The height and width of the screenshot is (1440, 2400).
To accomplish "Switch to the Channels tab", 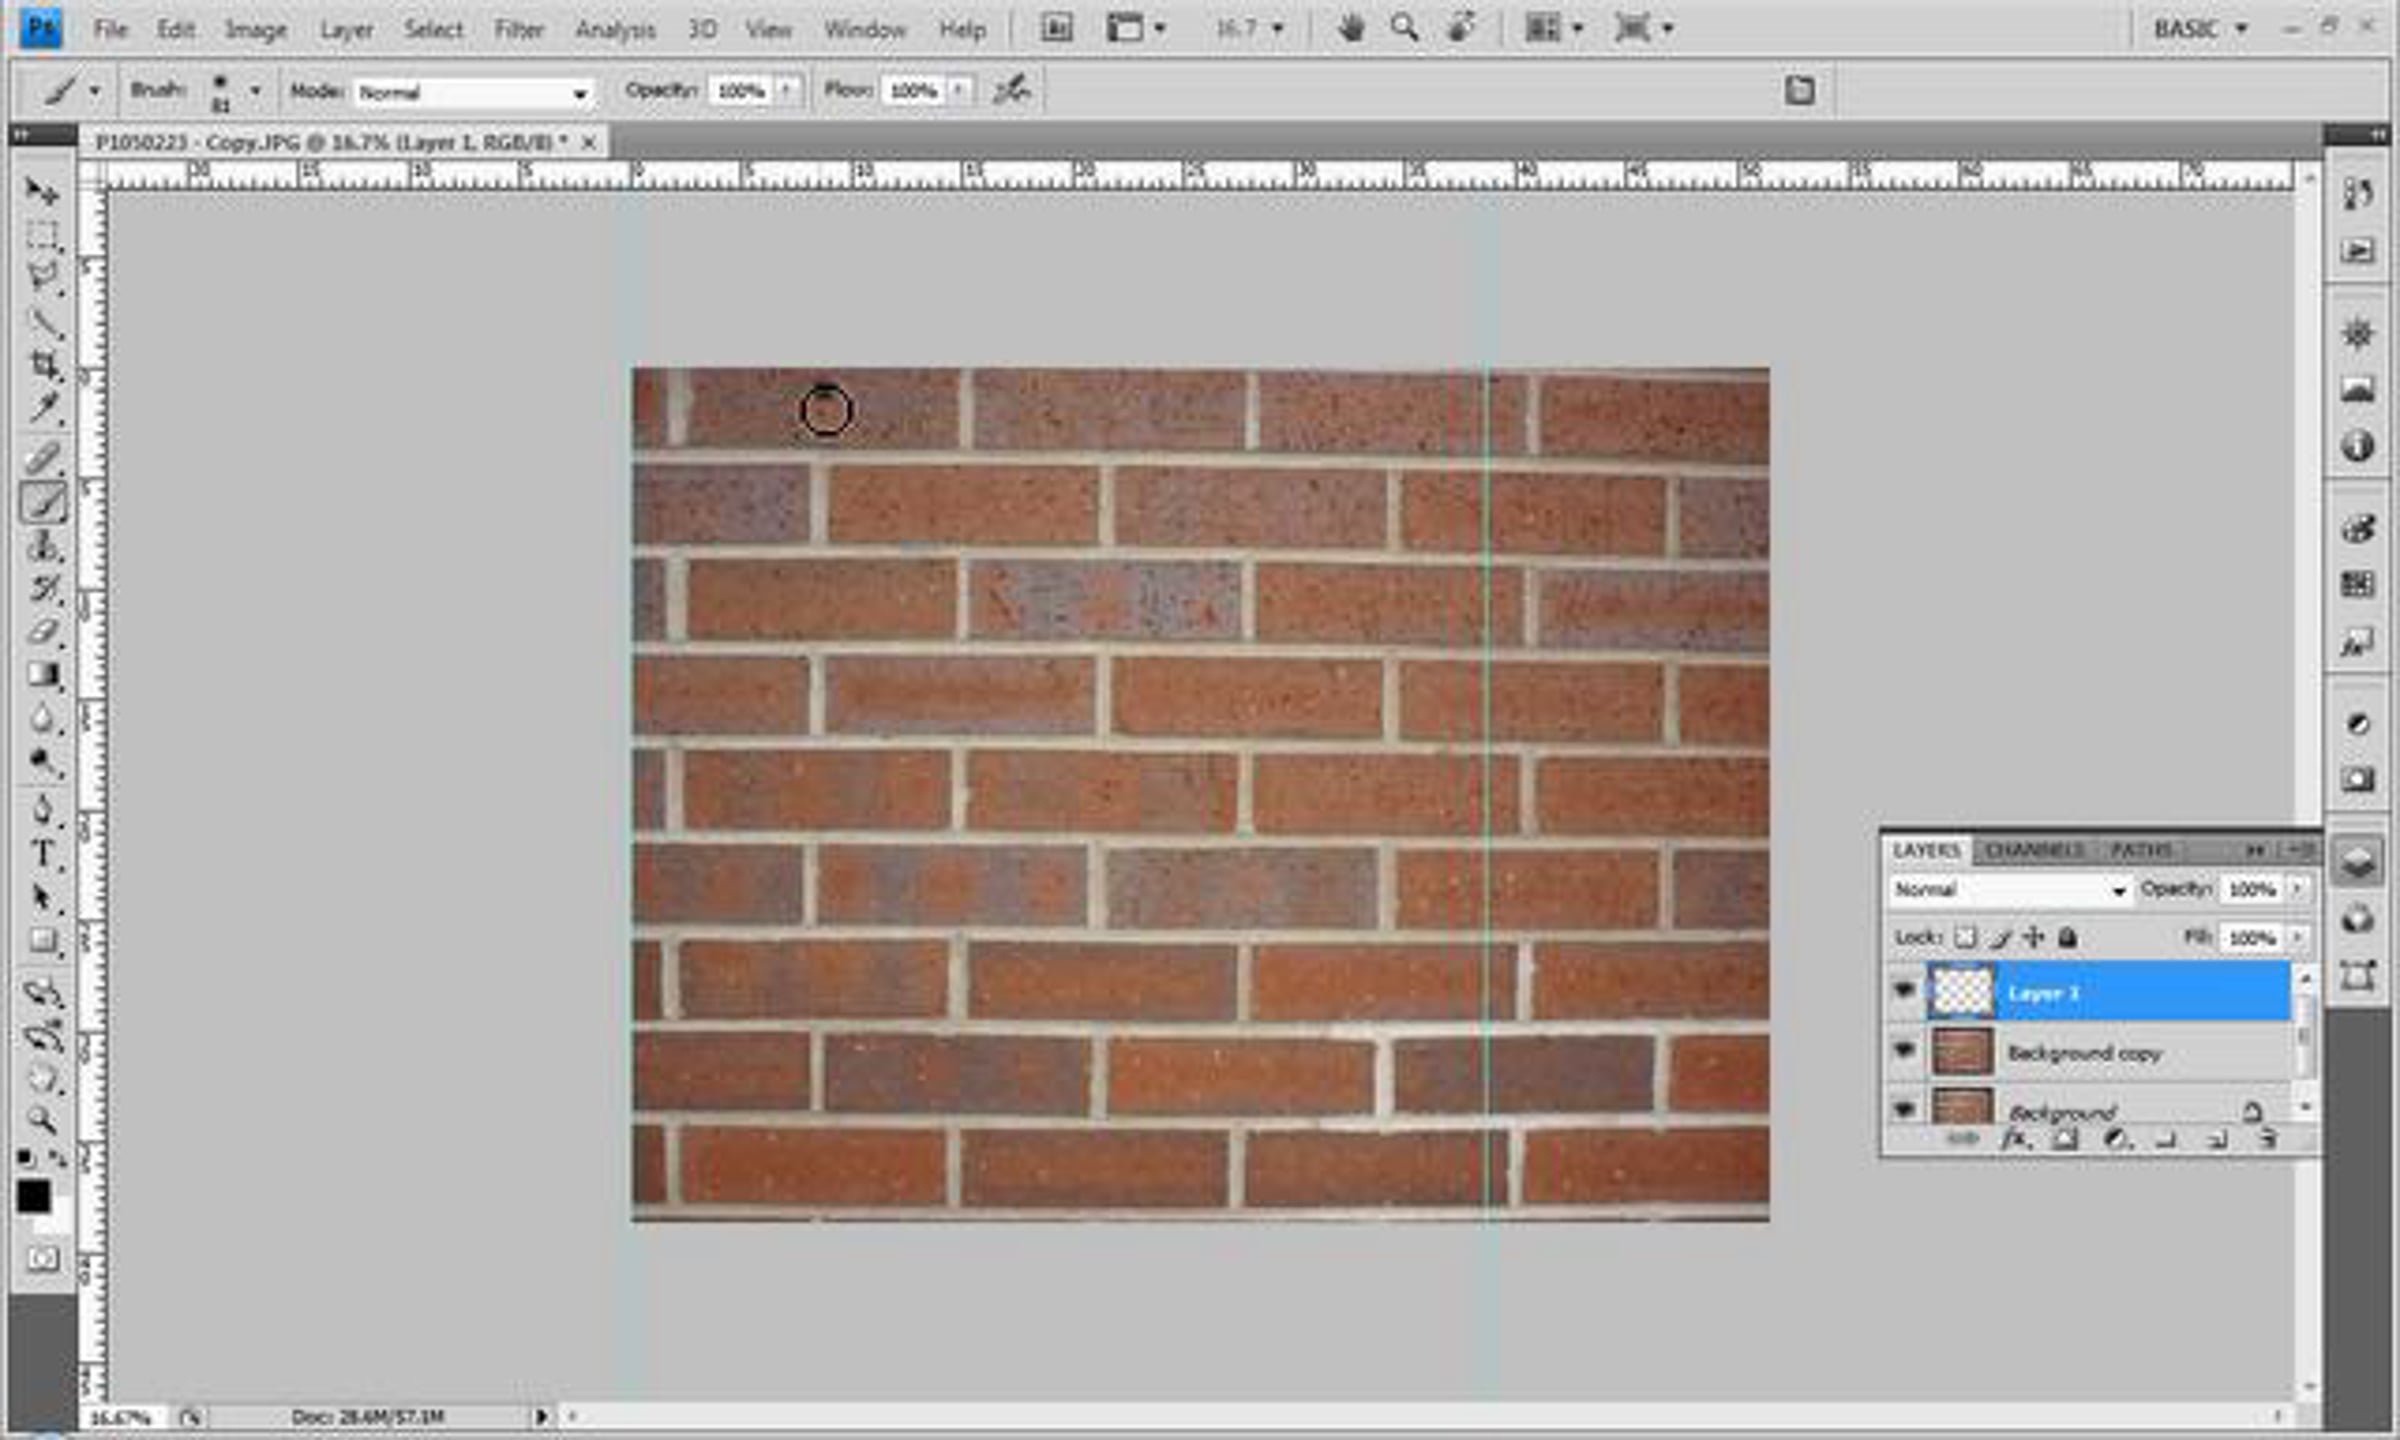I will pos(2034,850).
